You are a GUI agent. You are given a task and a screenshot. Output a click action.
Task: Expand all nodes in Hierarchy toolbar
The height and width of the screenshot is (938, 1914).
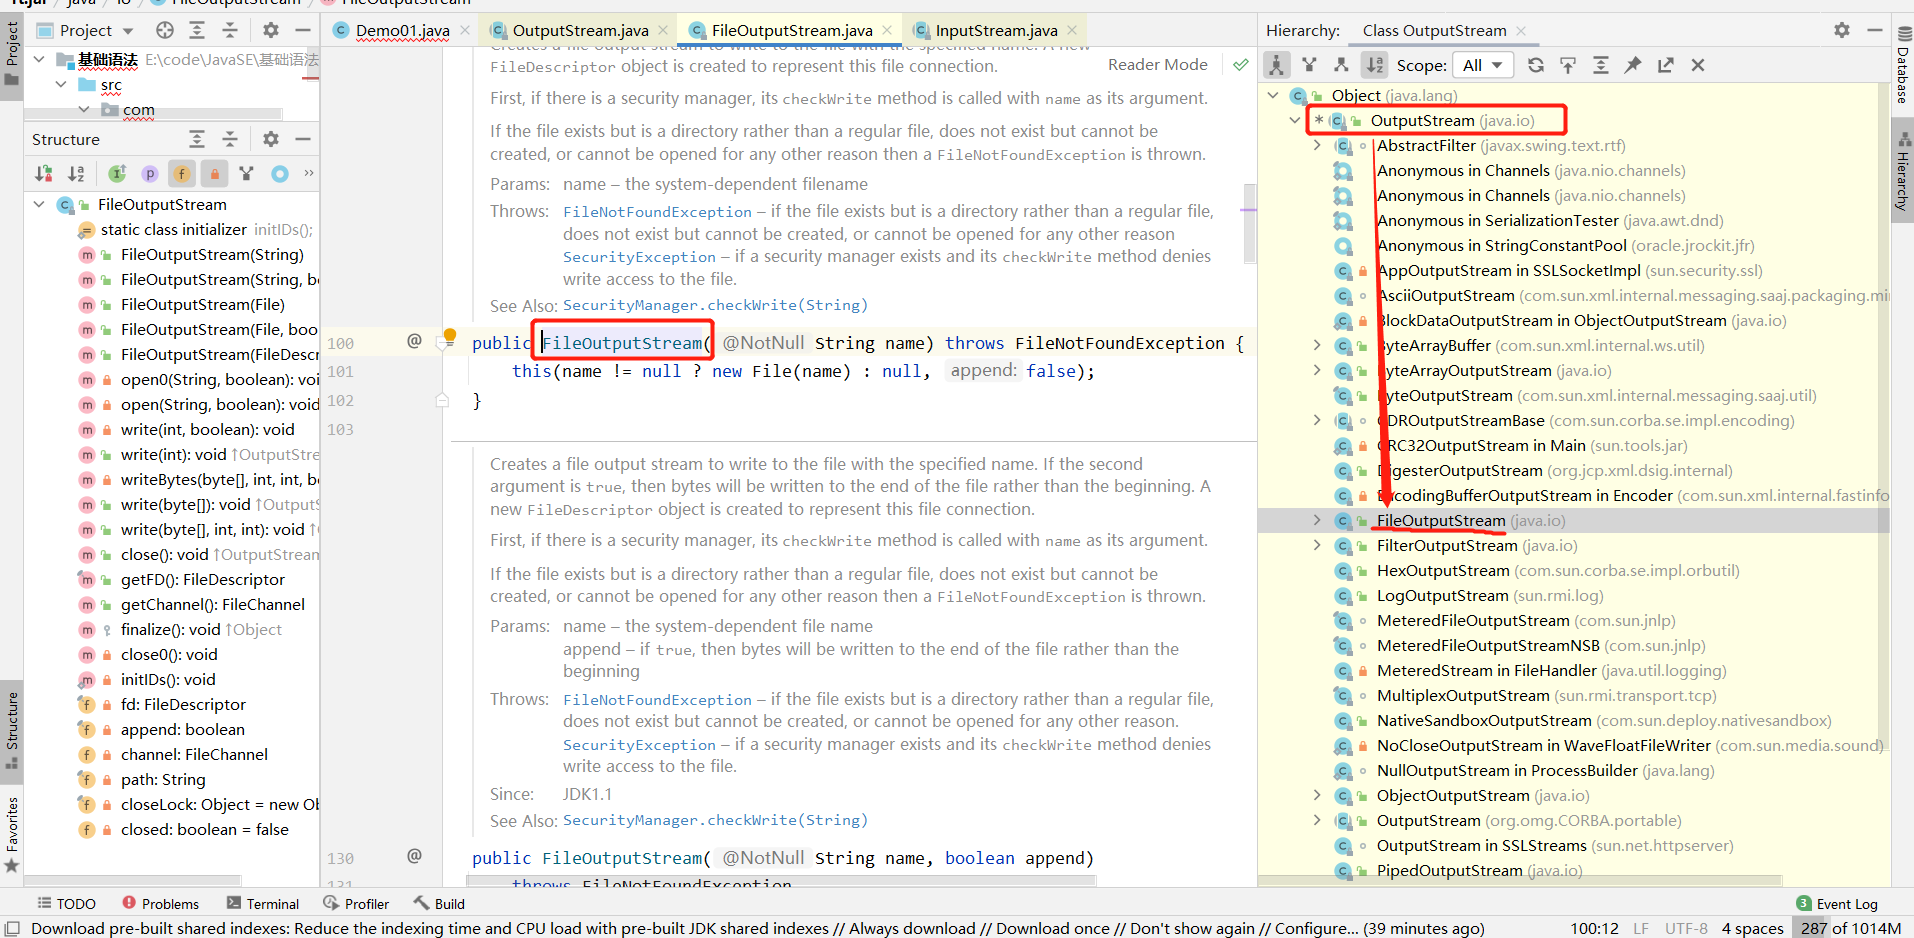coord(1601,65)
